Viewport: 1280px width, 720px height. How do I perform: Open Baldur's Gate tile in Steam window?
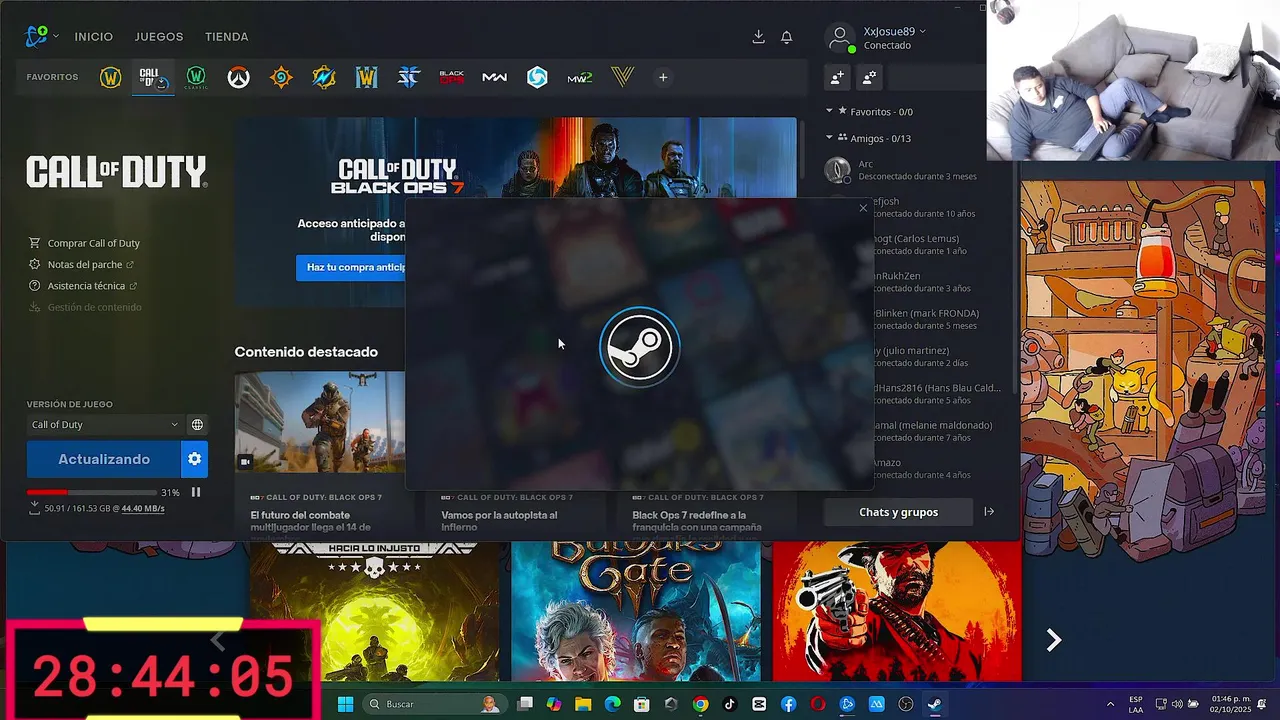(x=636, y=611)
